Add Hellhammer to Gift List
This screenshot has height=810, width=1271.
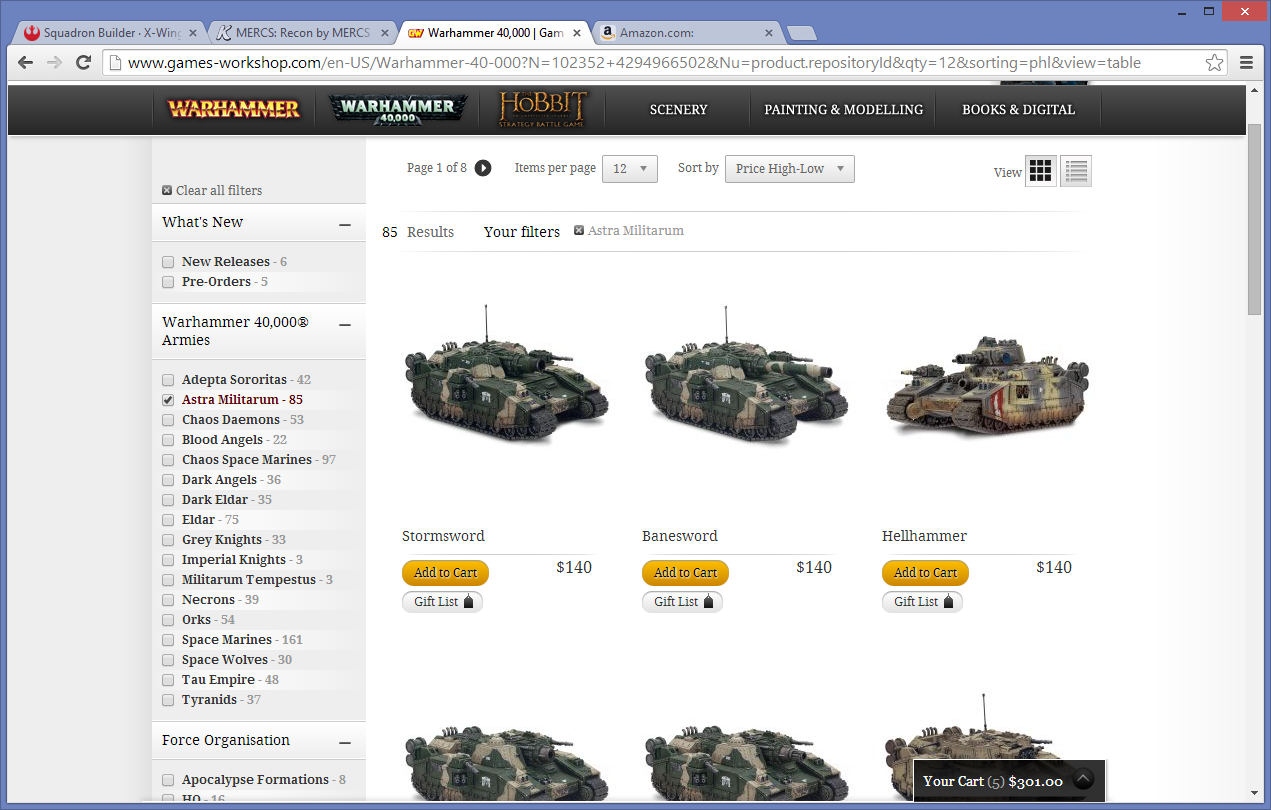922,602
